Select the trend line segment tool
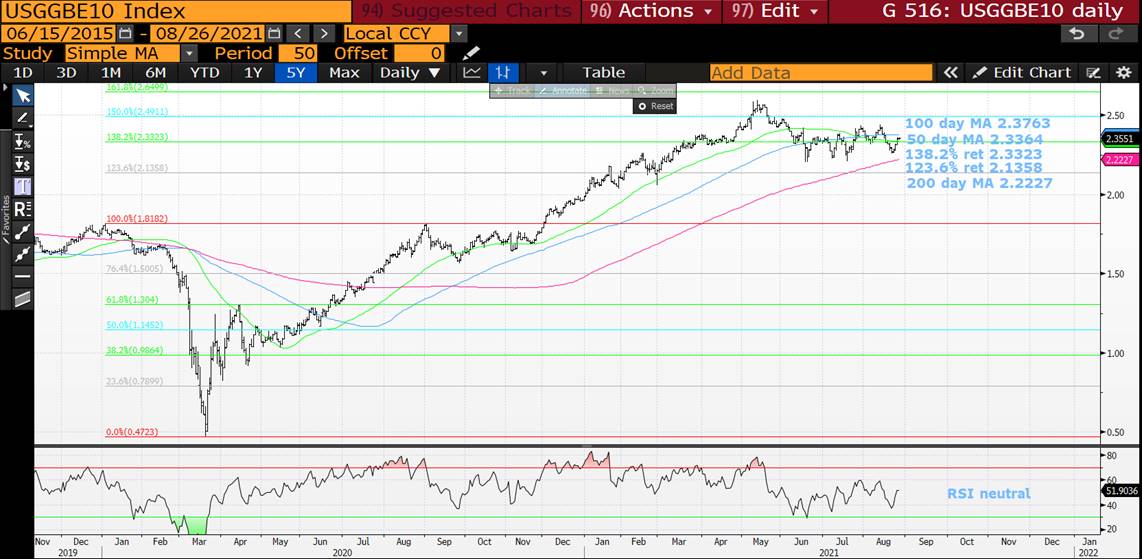Screen dimensions: 1142x559 click(x=23, y=231)
